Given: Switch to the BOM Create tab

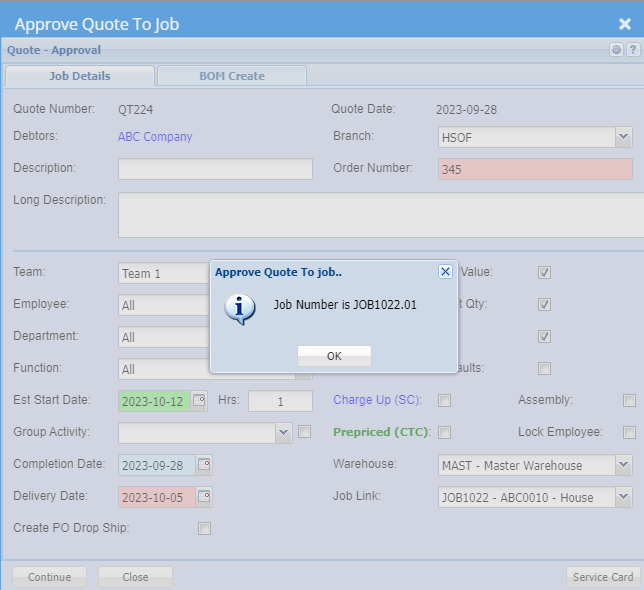Looking at the screenshot, I should coord(231,76).
